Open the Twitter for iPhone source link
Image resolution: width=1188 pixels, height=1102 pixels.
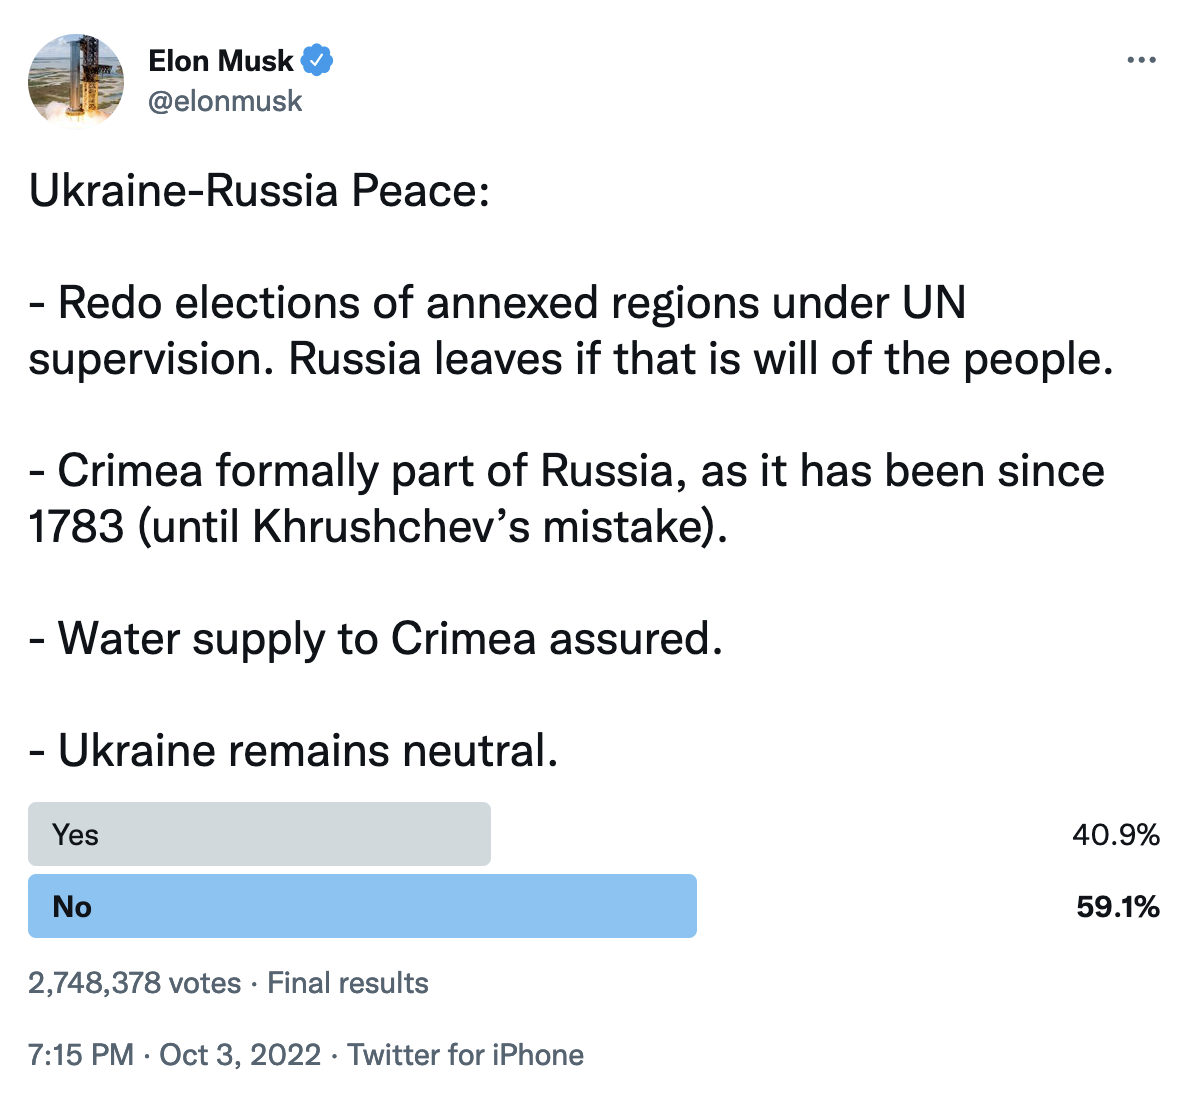coord(465,1055)
